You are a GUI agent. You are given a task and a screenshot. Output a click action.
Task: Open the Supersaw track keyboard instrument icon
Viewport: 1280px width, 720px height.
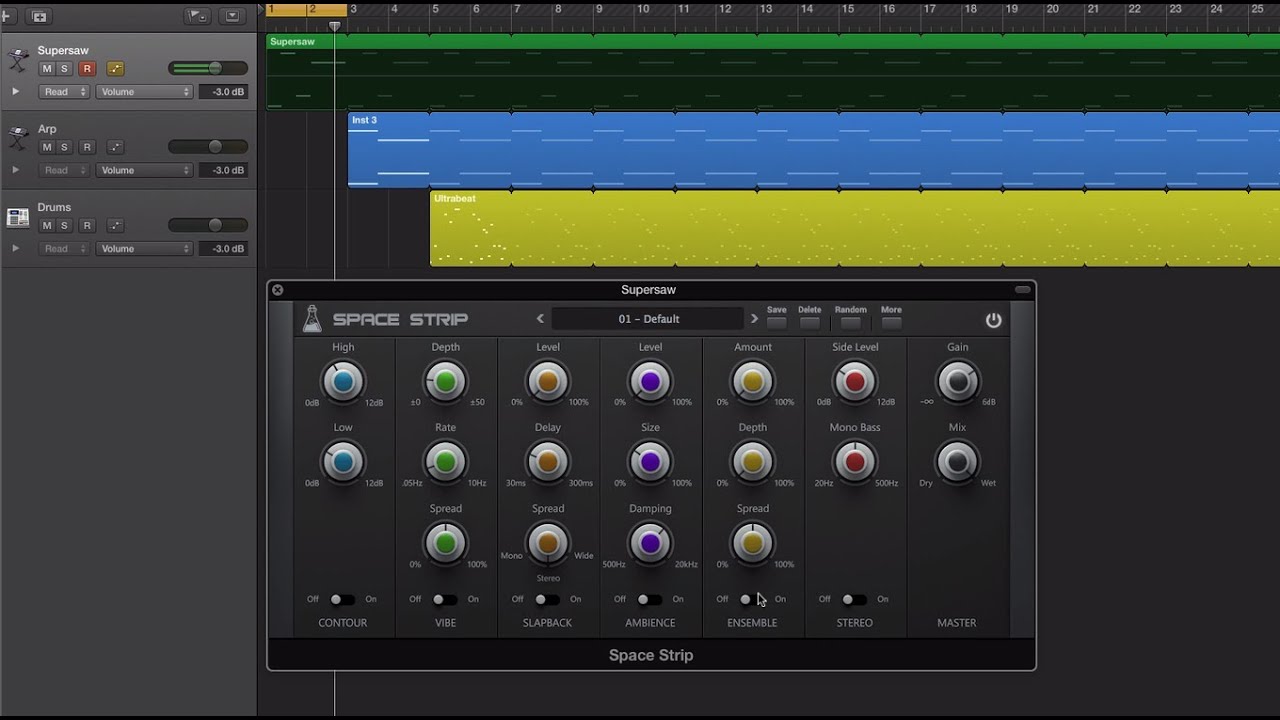18,60
